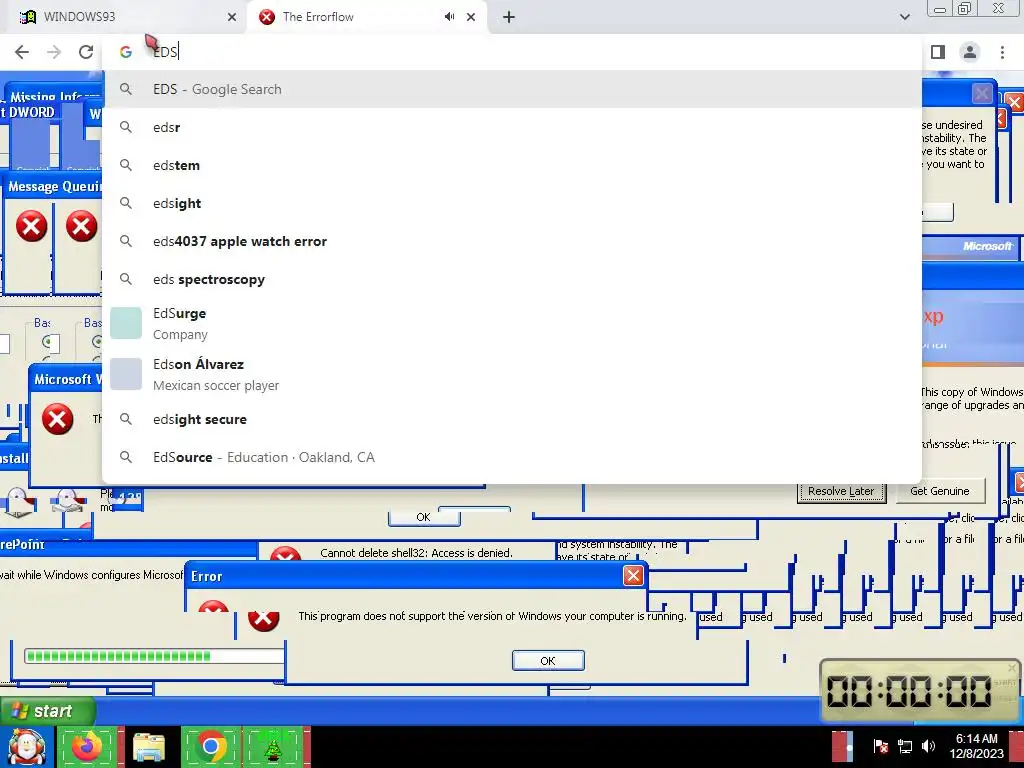Open the Chrome profile avatar

coord(970,52)
